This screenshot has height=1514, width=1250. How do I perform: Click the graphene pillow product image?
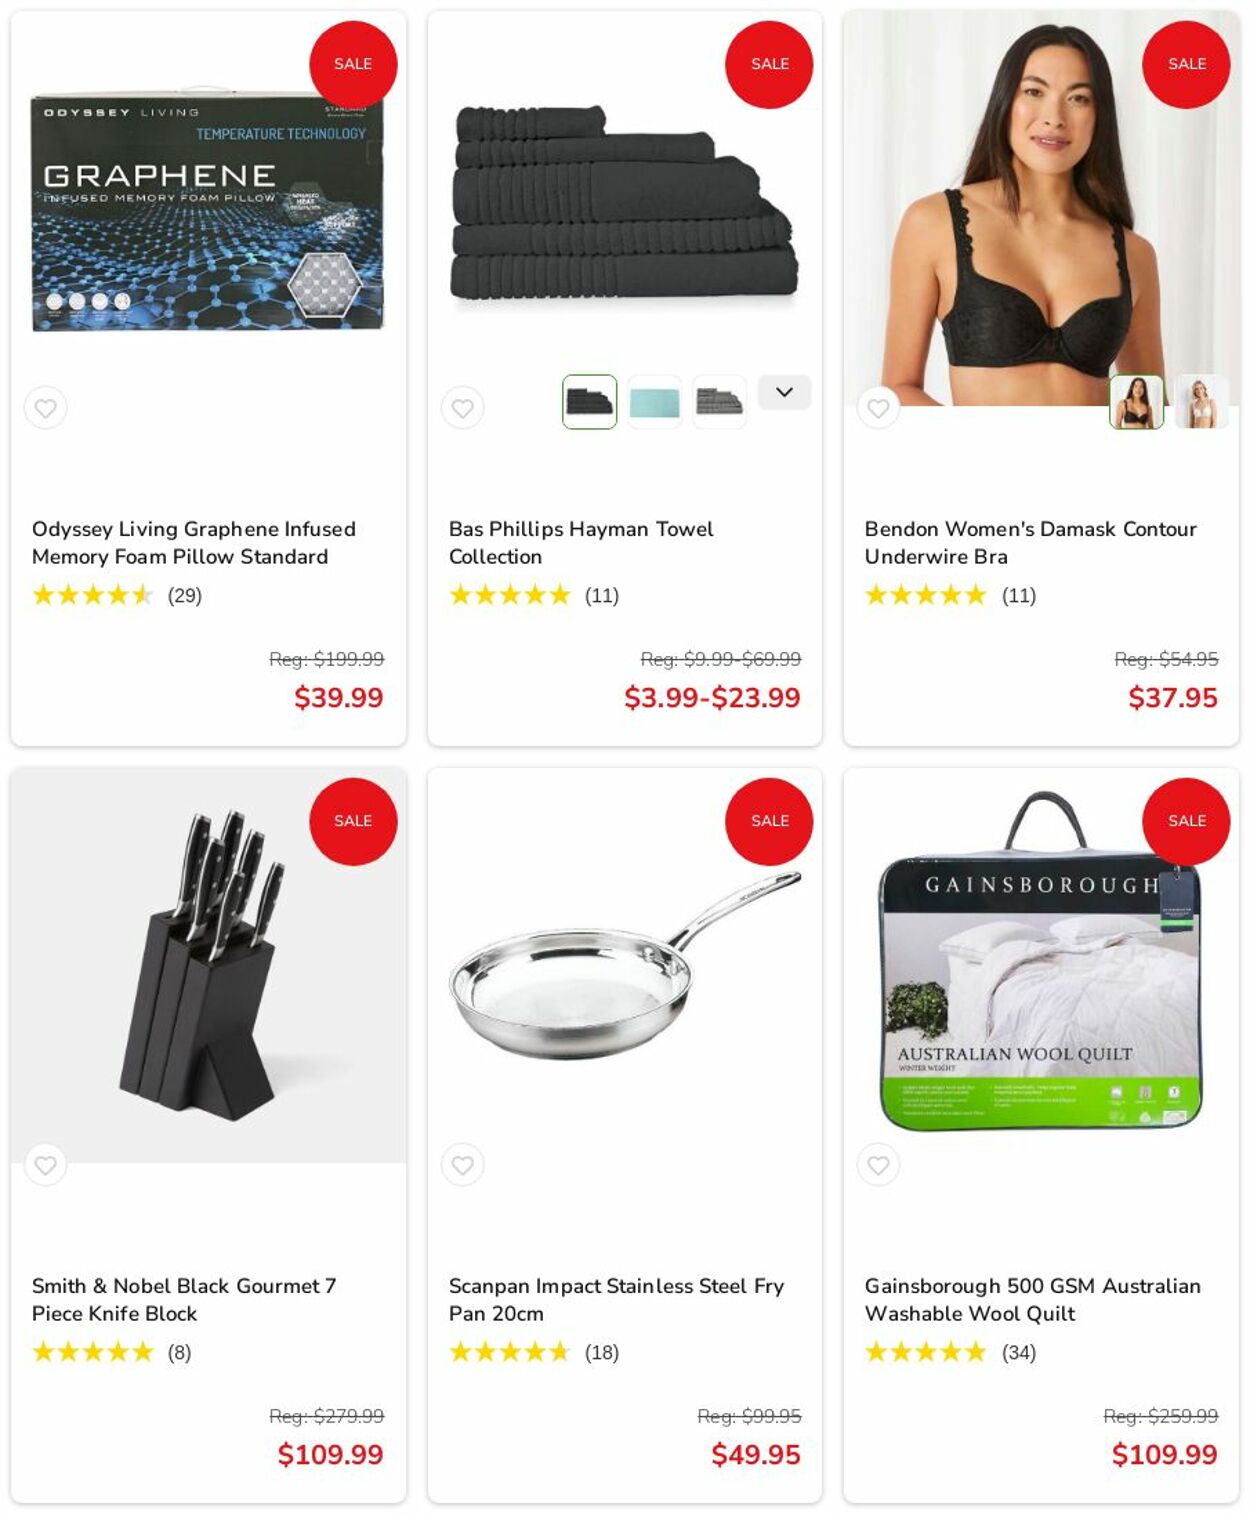tap(208, 212)
